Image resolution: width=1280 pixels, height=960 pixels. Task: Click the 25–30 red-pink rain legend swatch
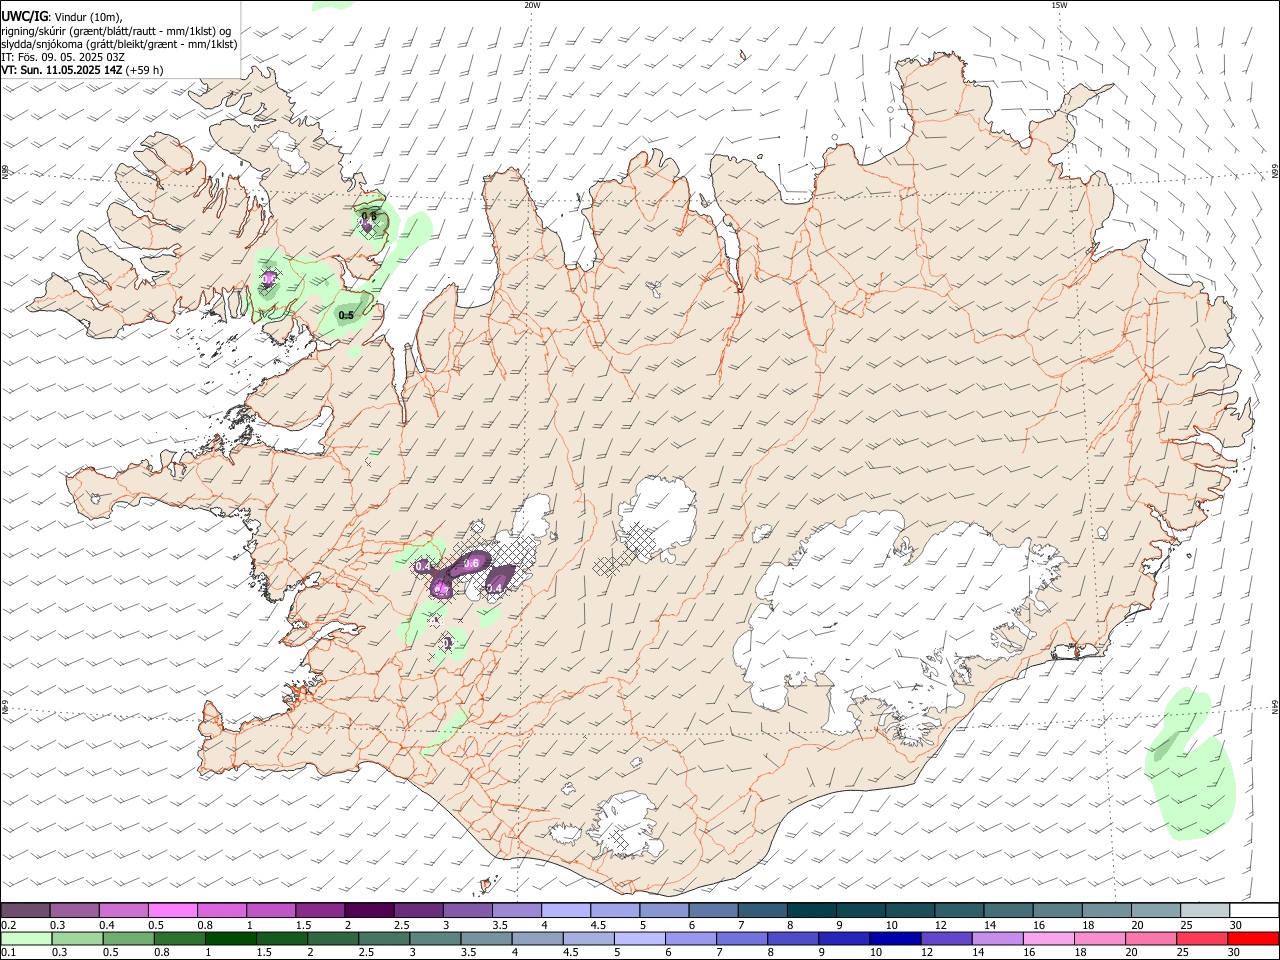[1202, 938]
